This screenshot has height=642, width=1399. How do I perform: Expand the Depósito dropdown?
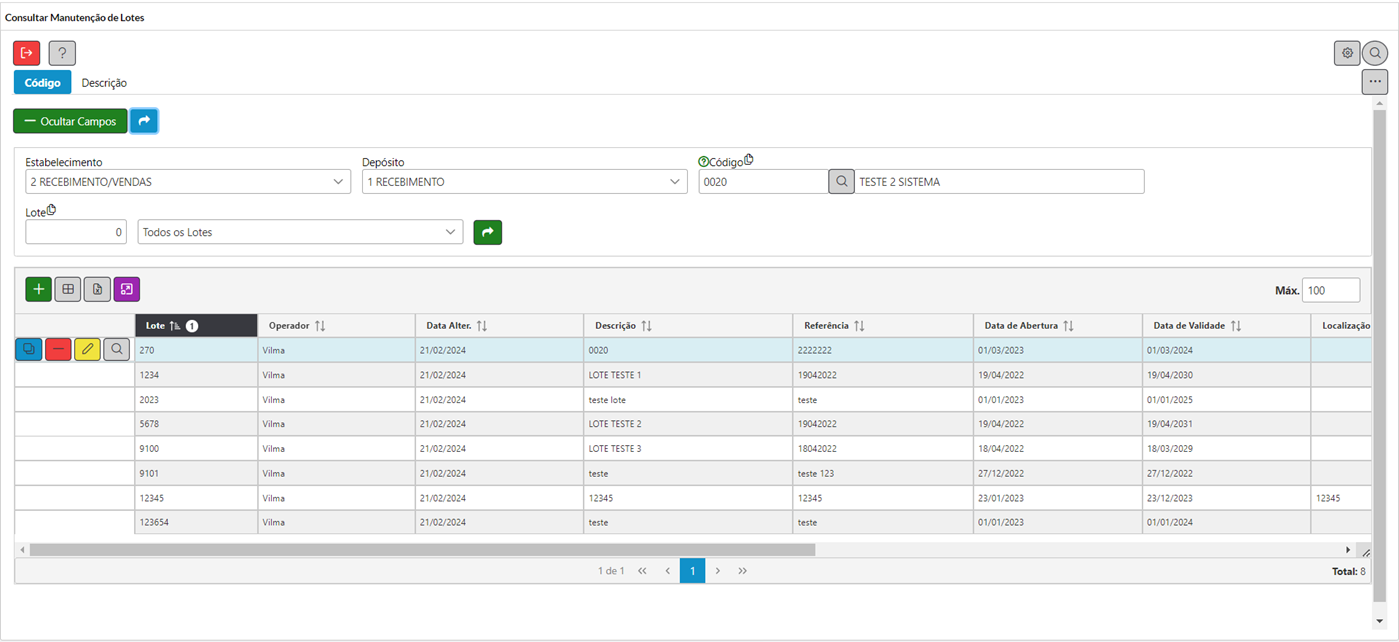point(524,182)
